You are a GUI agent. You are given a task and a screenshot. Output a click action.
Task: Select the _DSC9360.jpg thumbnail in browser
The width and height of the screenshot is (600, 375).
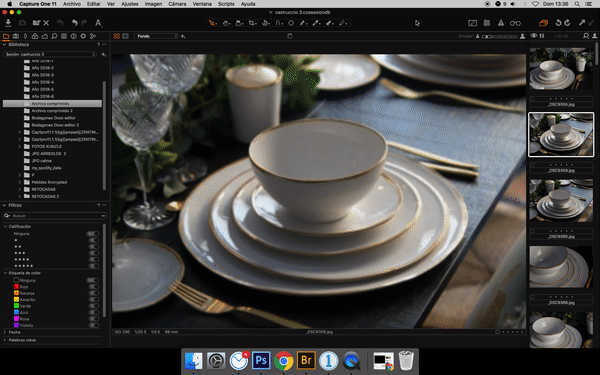pos(561,201)
